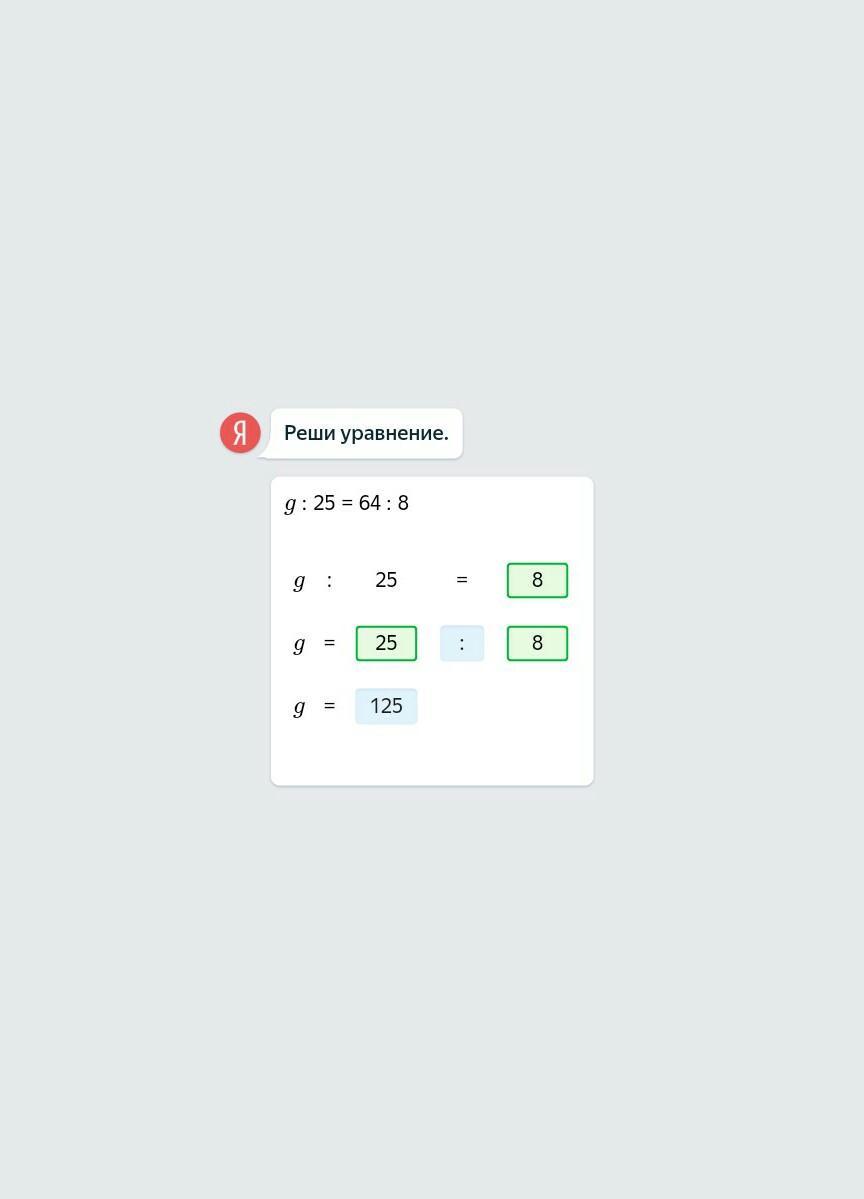Click the plain number 25 in first solution row
The height and width of the screenshot is (1199, 864).
click(386, 580)
